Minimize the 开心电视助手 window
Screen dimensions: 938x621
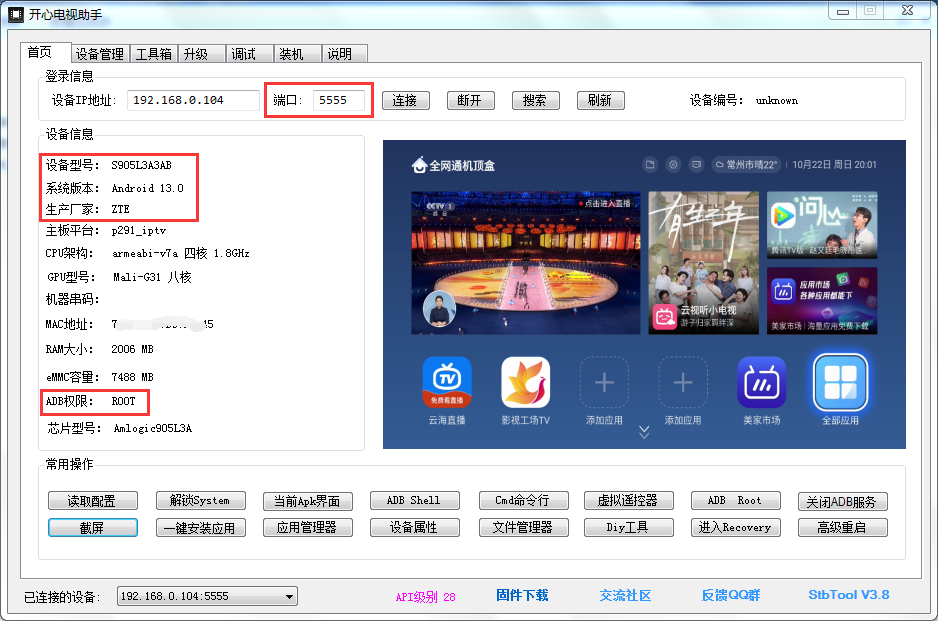coord(843,11)
